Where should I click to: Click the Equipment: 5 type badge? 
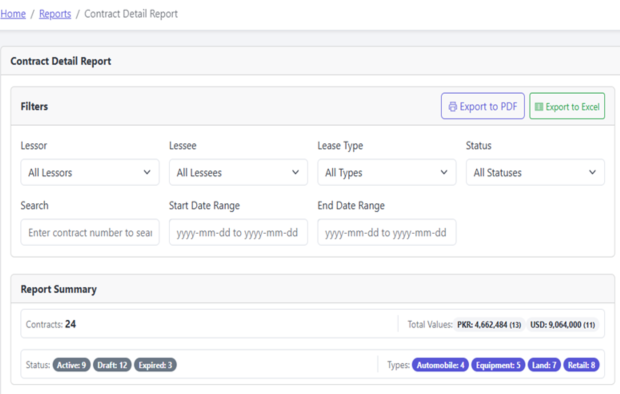(x=498, y=365)
